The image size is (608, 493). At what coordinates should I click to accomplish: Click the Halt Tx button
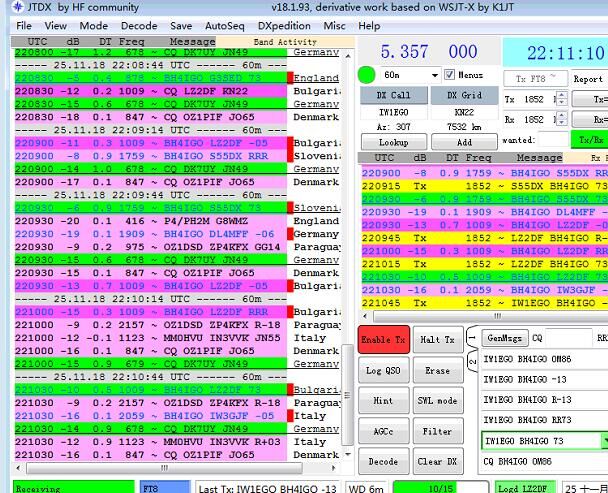coord(438,339)
